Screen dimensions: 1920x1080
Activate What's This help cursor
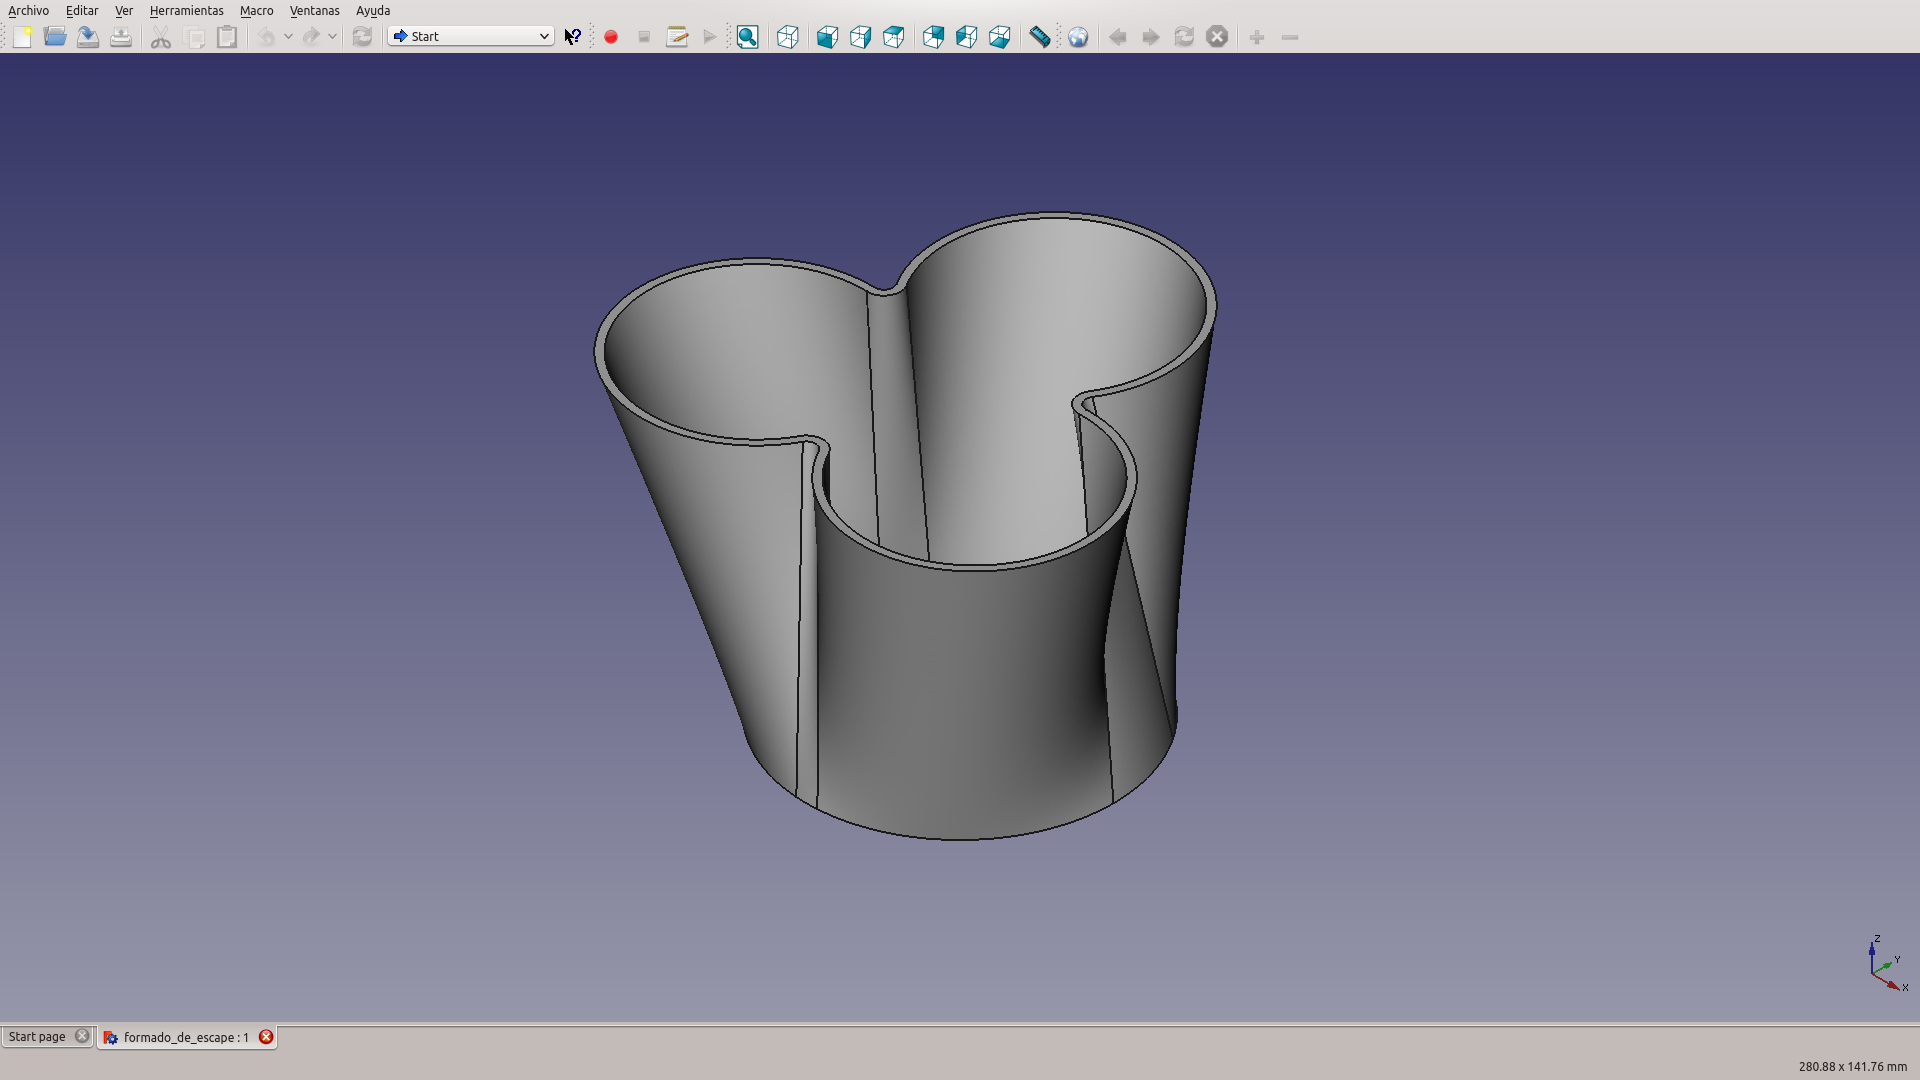[573, 37]
